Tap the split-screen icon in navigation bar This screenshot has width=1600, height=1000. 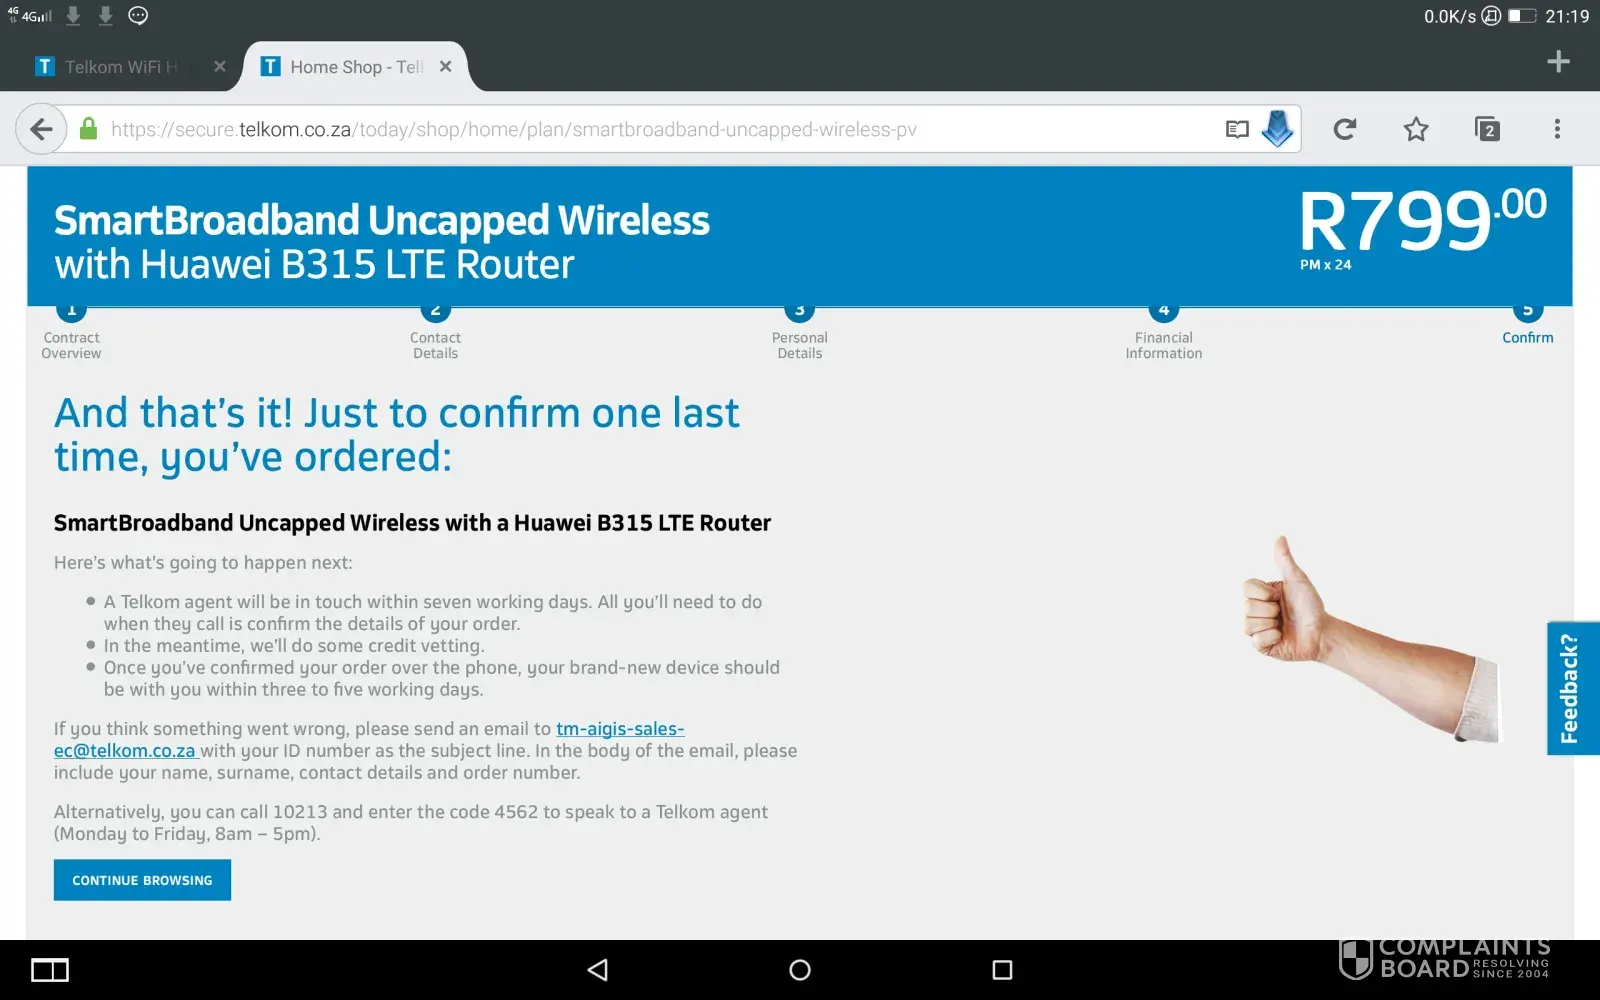(x=50, y=970)
